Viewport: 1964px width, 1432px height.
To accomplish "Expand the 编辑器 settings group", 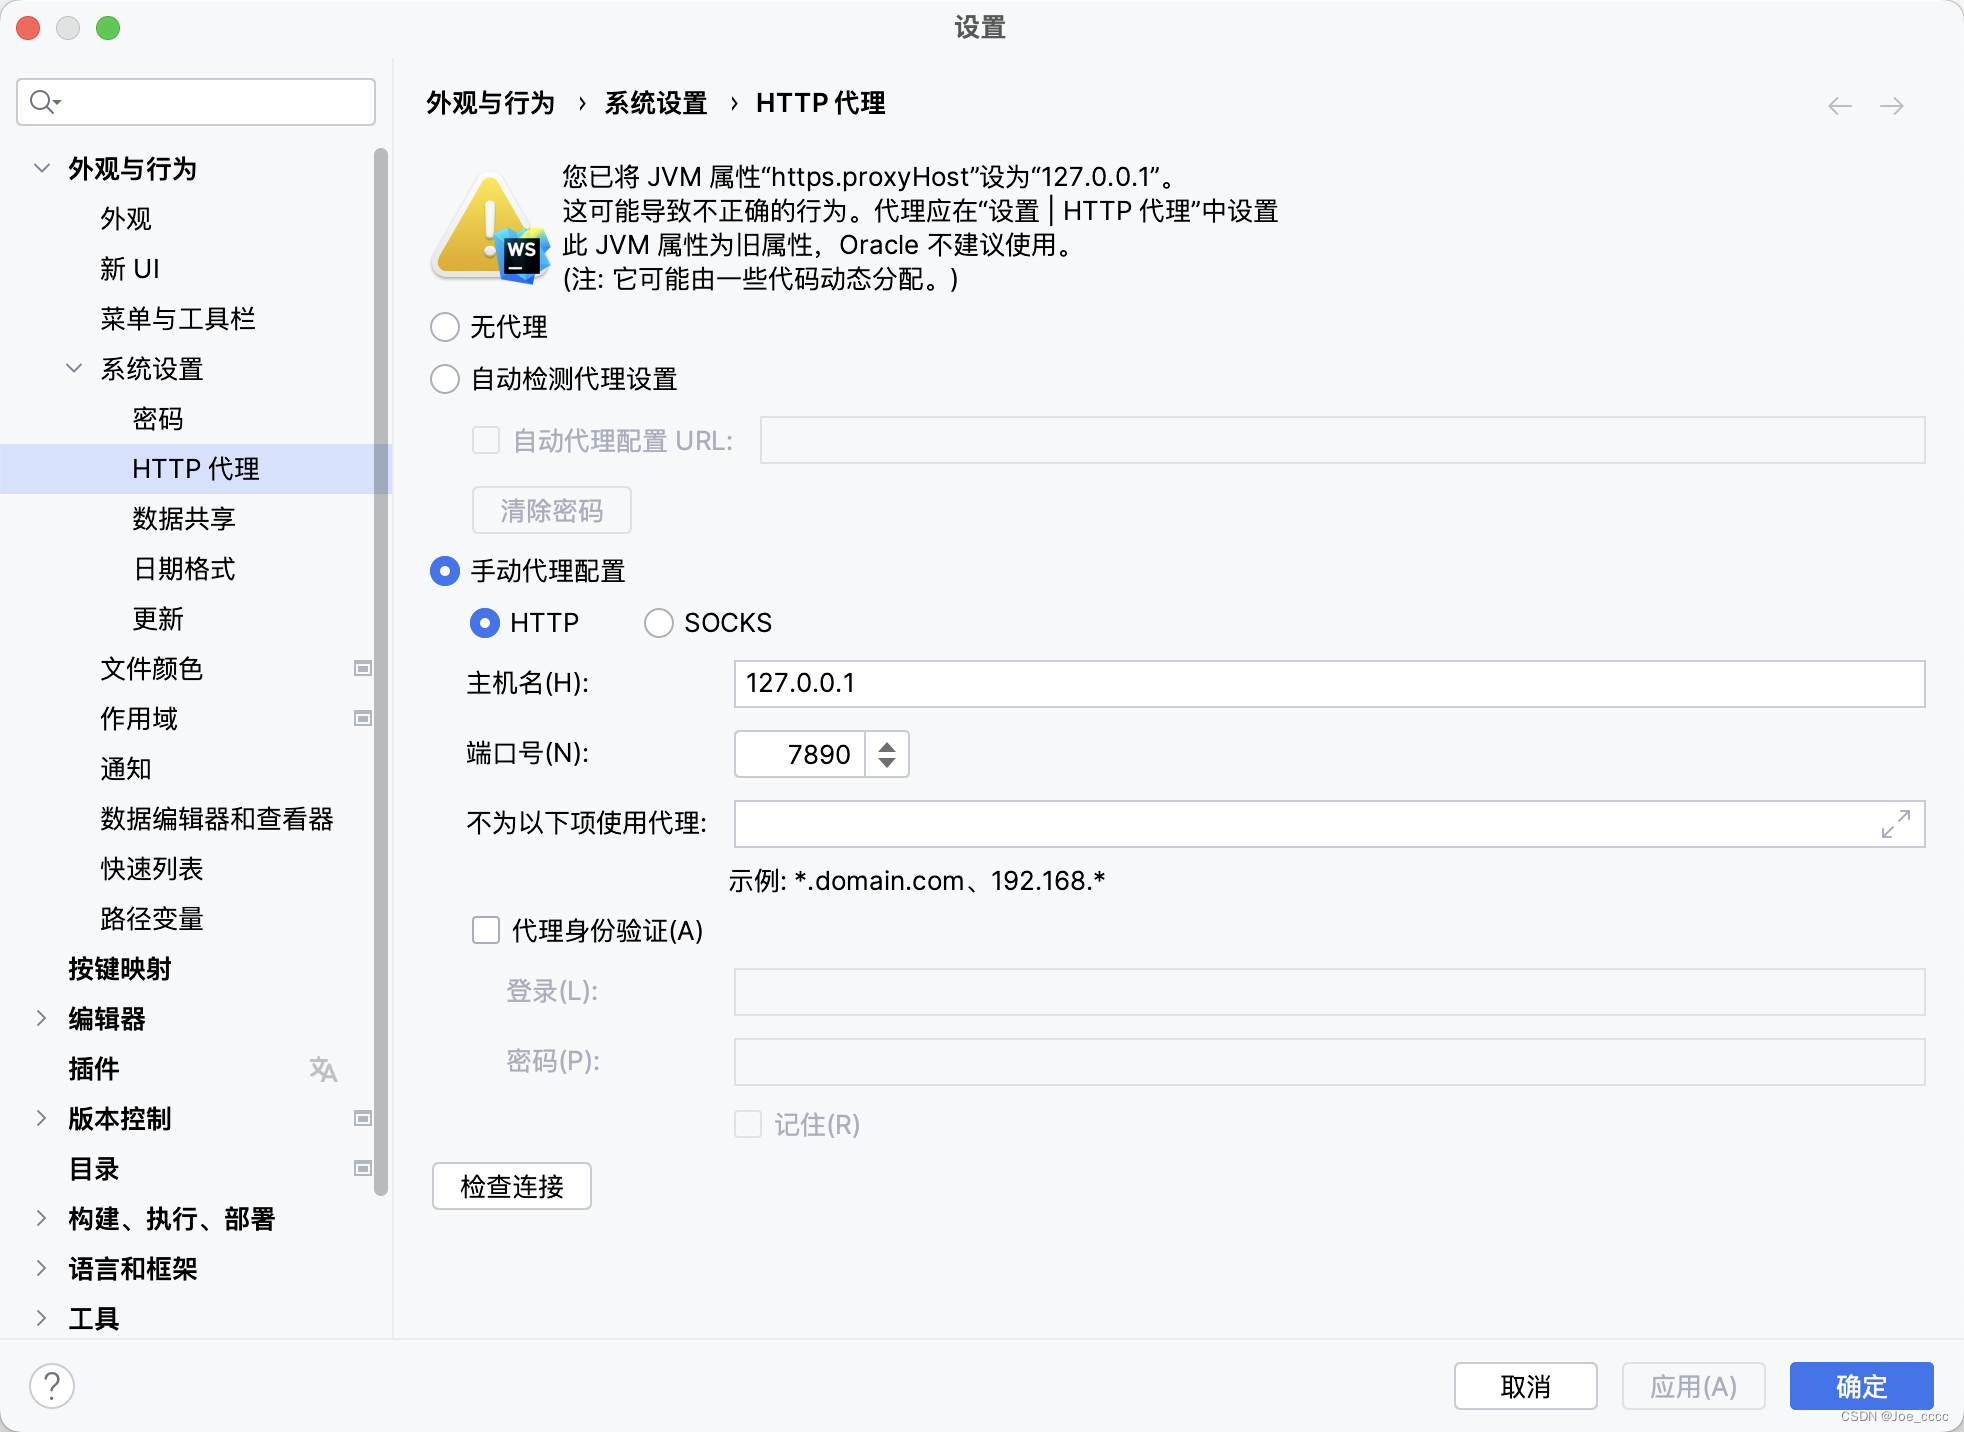I will coord(41,1018).
